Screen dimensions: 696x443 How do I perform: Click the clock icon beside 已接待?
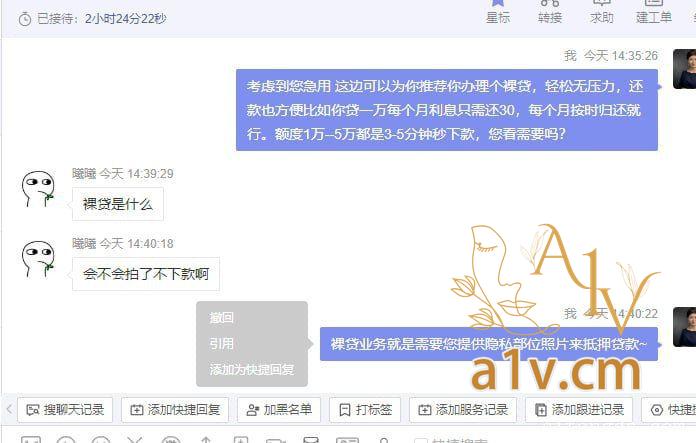click(x=25, y=19)
